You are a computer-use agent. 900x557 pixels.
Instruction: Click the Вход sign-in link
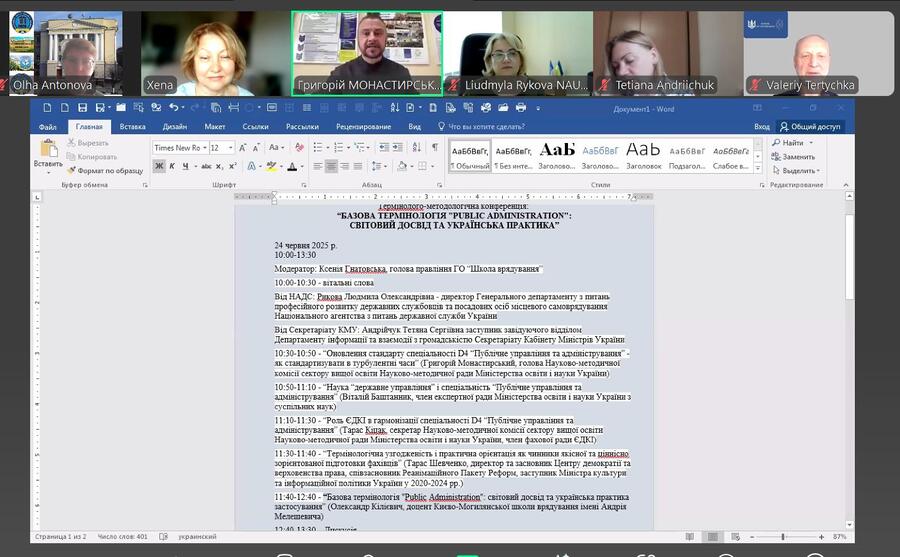(762, 127)
